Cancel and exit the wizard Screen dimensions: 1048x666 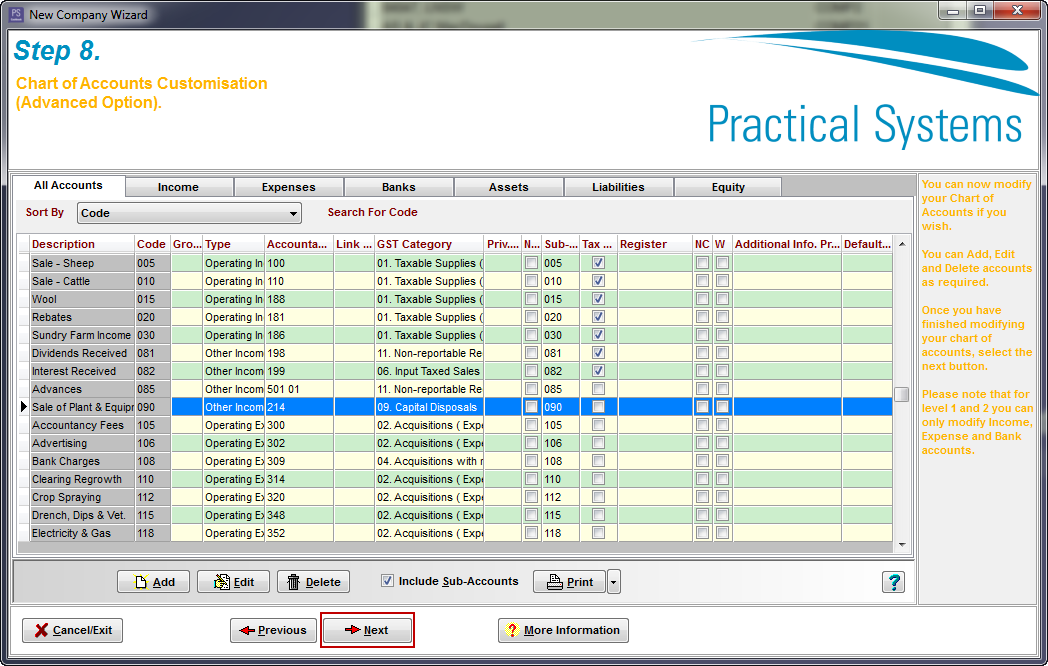72,630
